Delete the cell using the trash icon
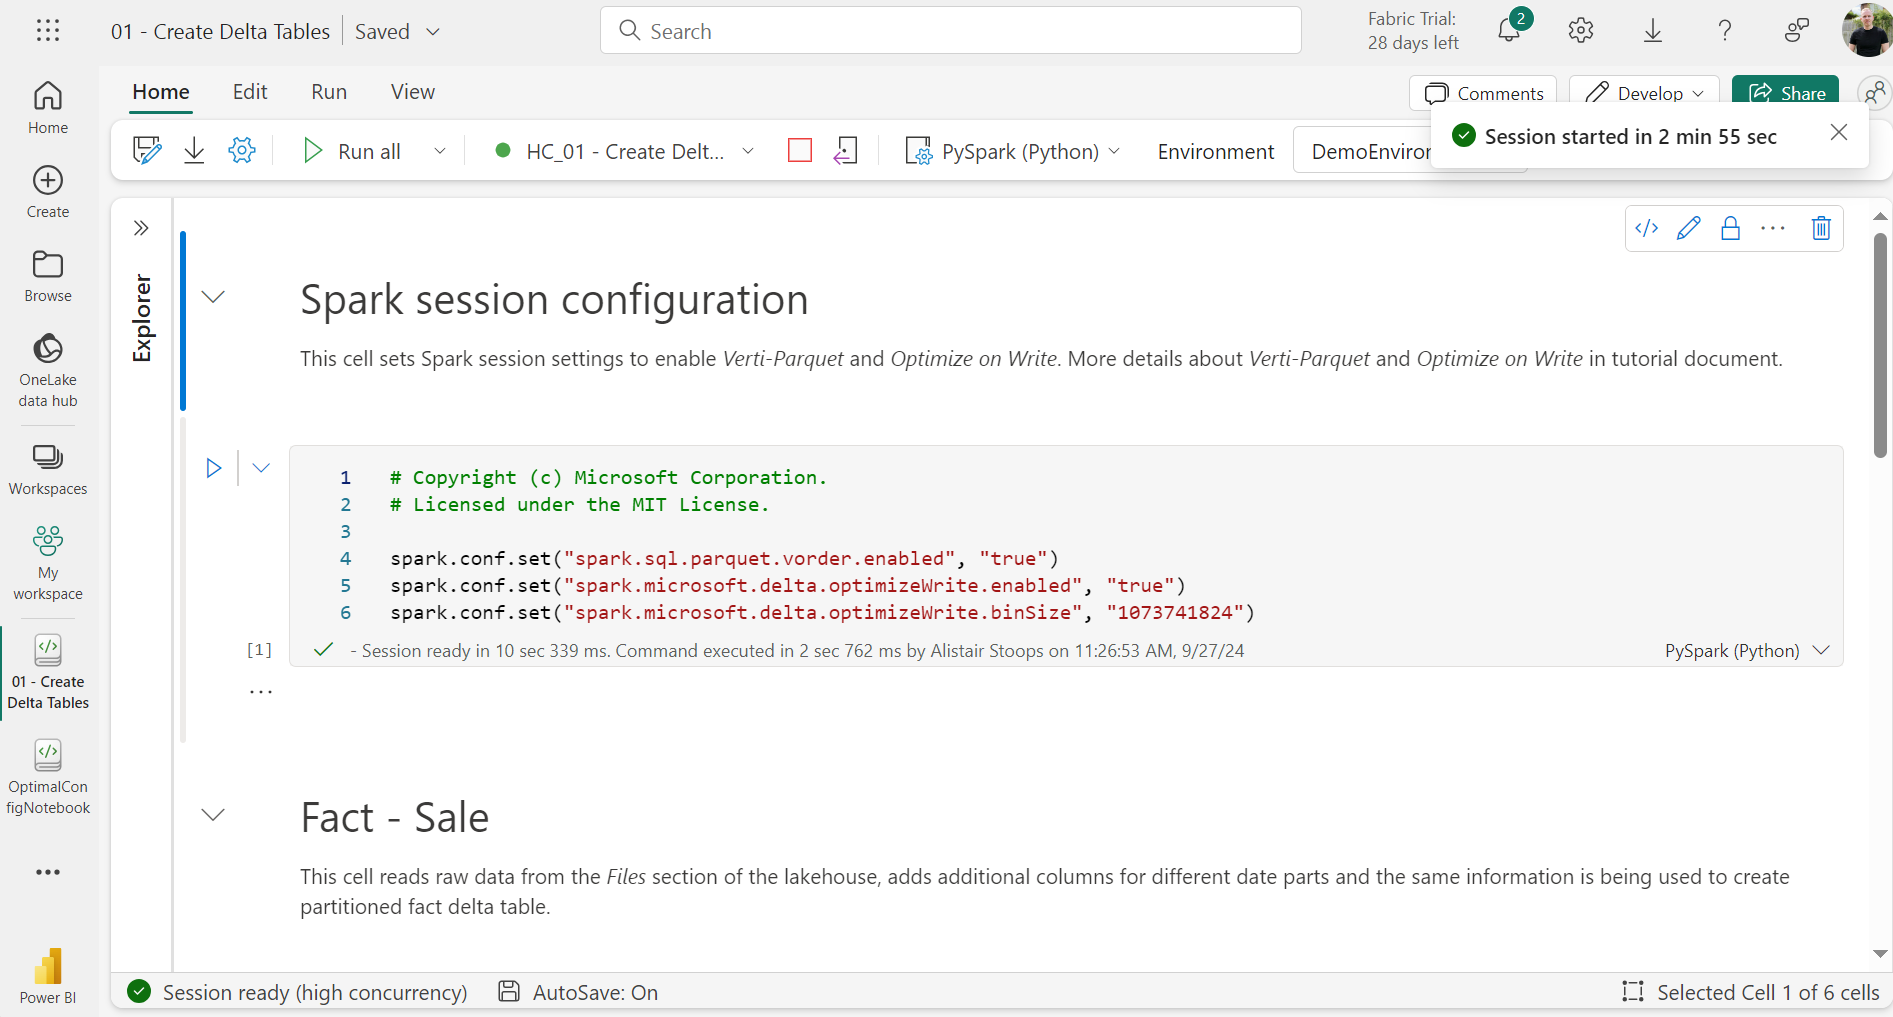 [1820, 228]
